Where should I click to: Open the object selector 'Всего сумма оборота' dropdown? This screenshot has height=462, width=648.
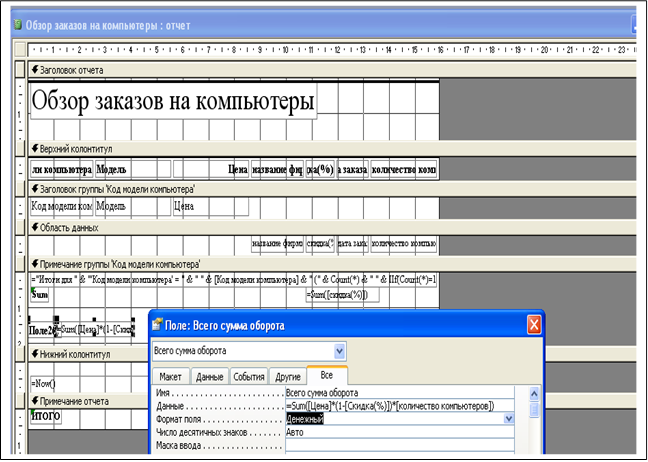click(339, 351)
